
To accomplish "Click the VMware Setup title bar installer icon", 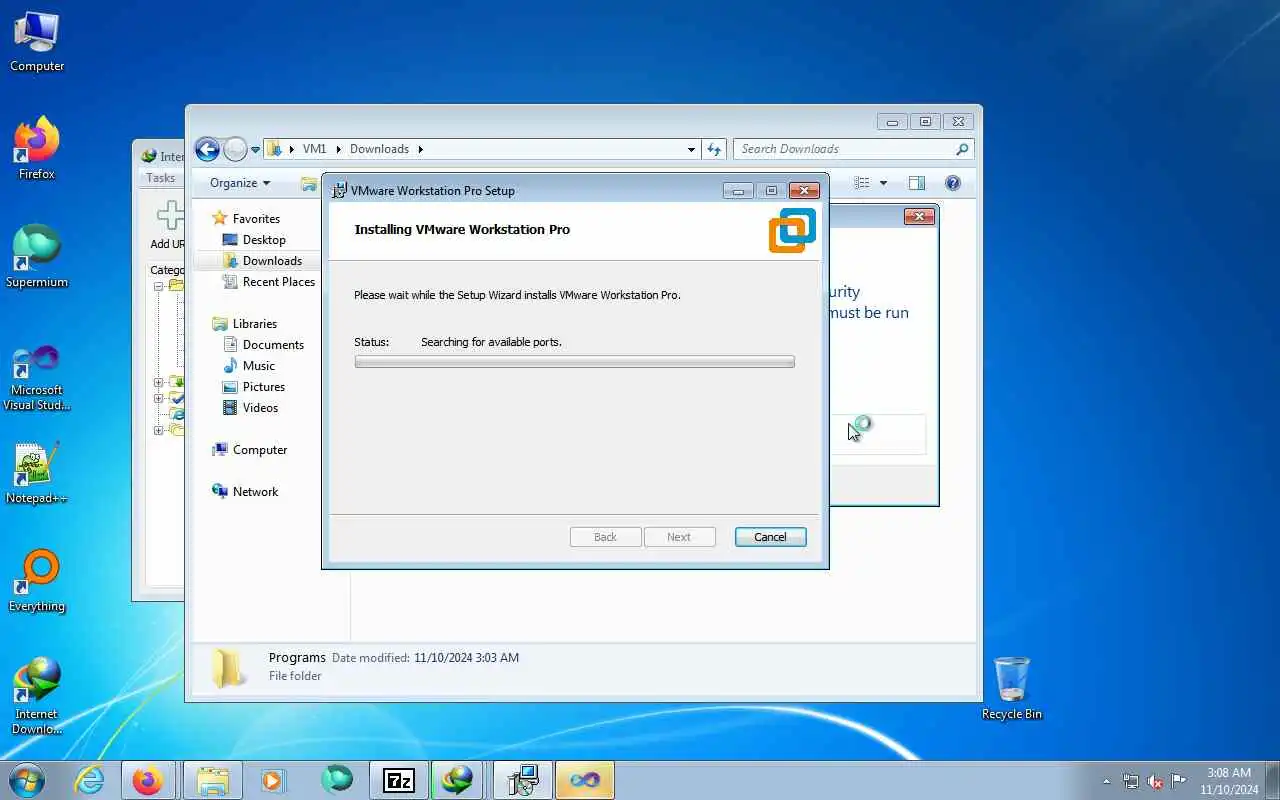I will point(340,190).
